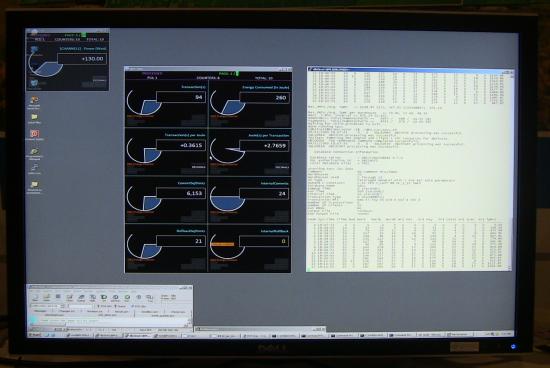Click the green page indicator in the counters window header

(237, 74)
